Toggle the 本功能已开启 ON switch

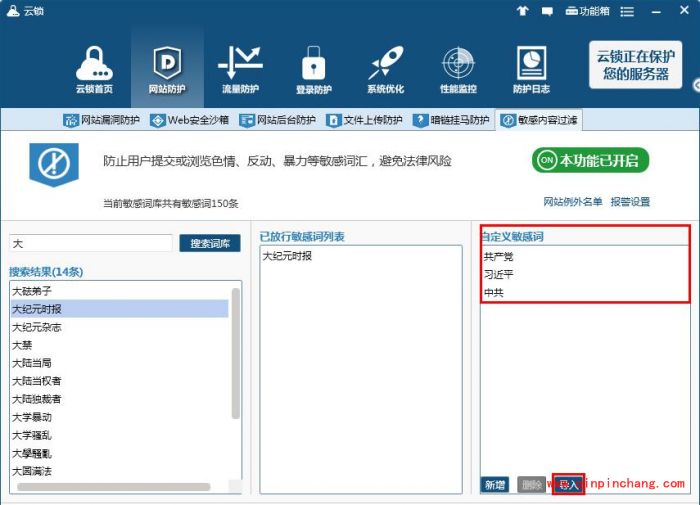coord(590,160)
